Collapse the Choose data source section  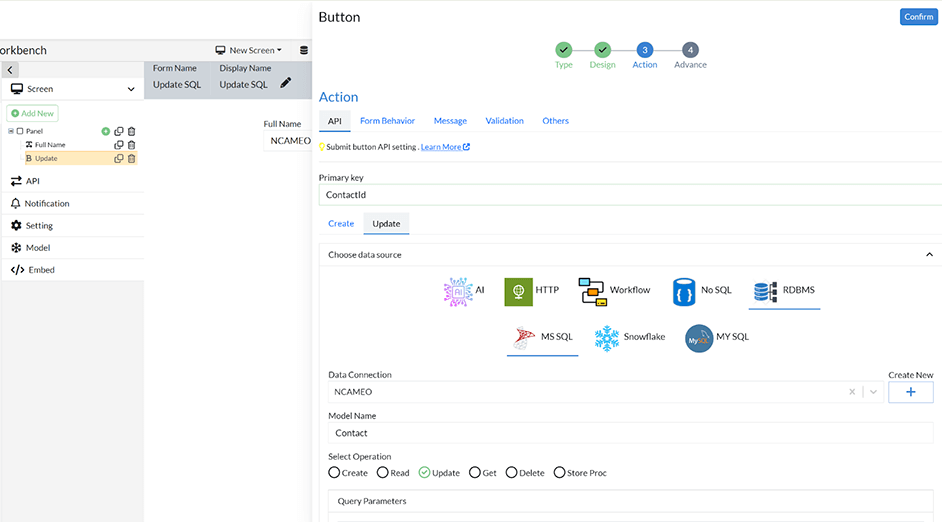tap(929, 255)
